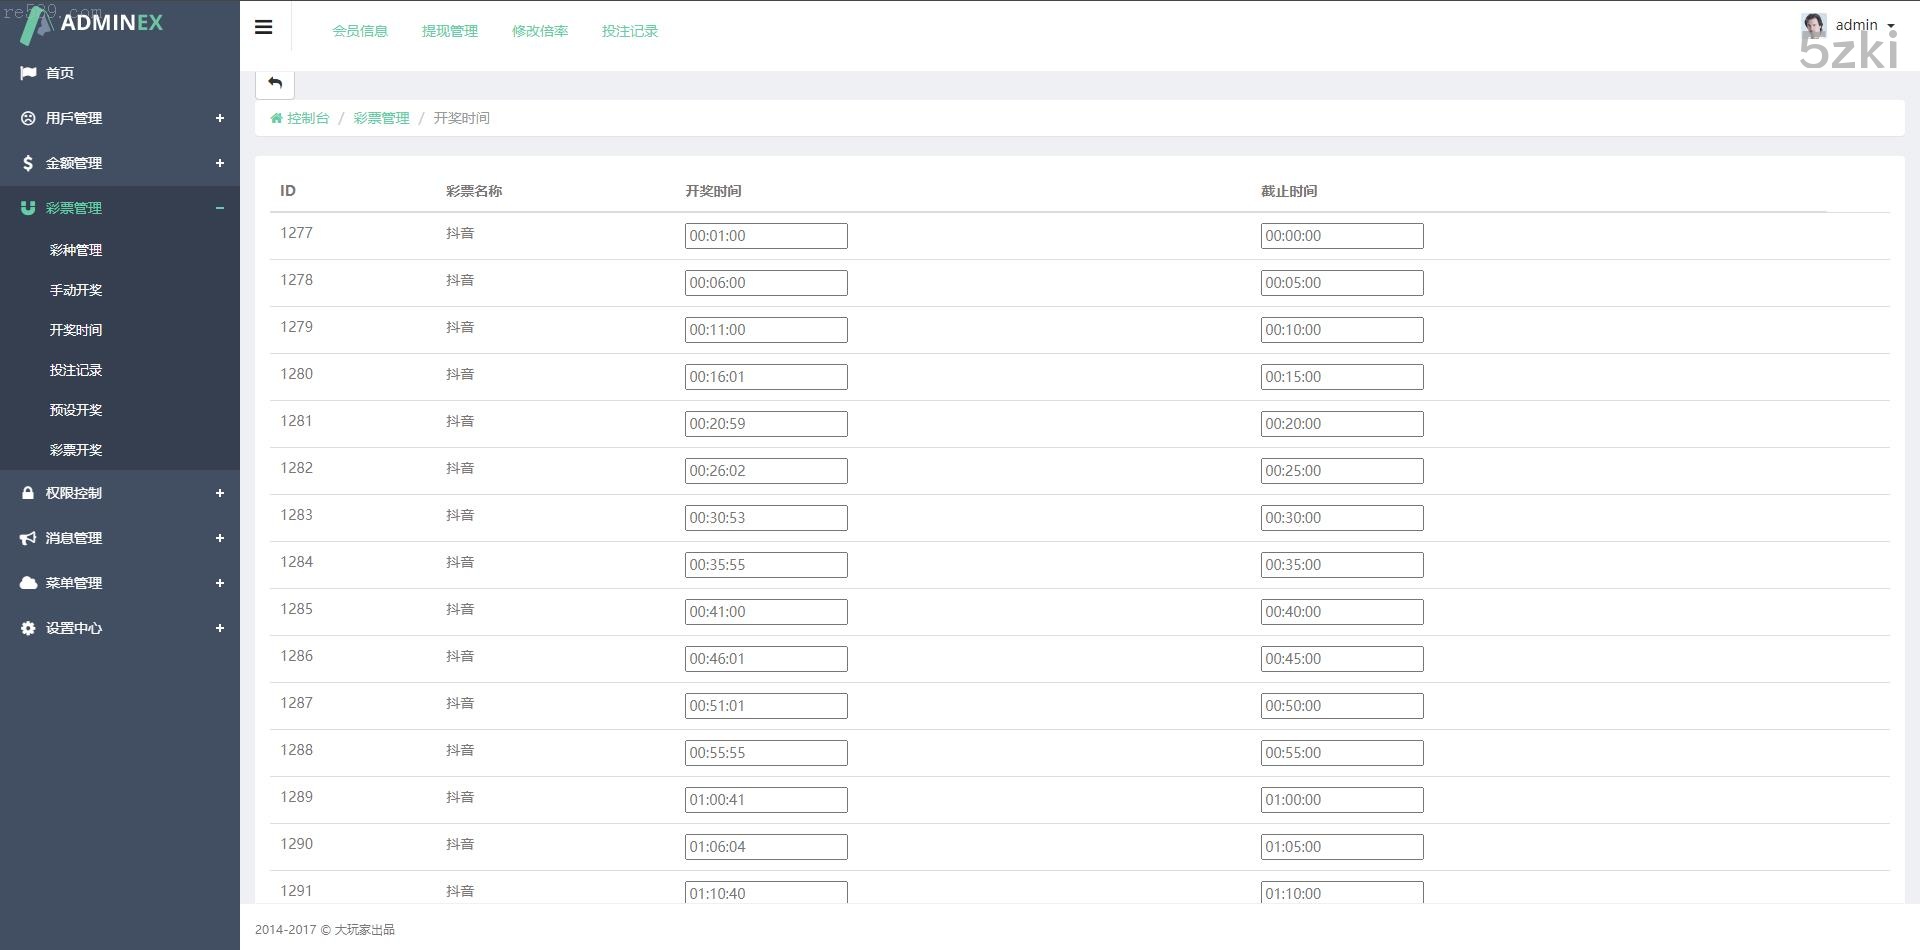Click the AdminEx logo

tap(92, 24)
